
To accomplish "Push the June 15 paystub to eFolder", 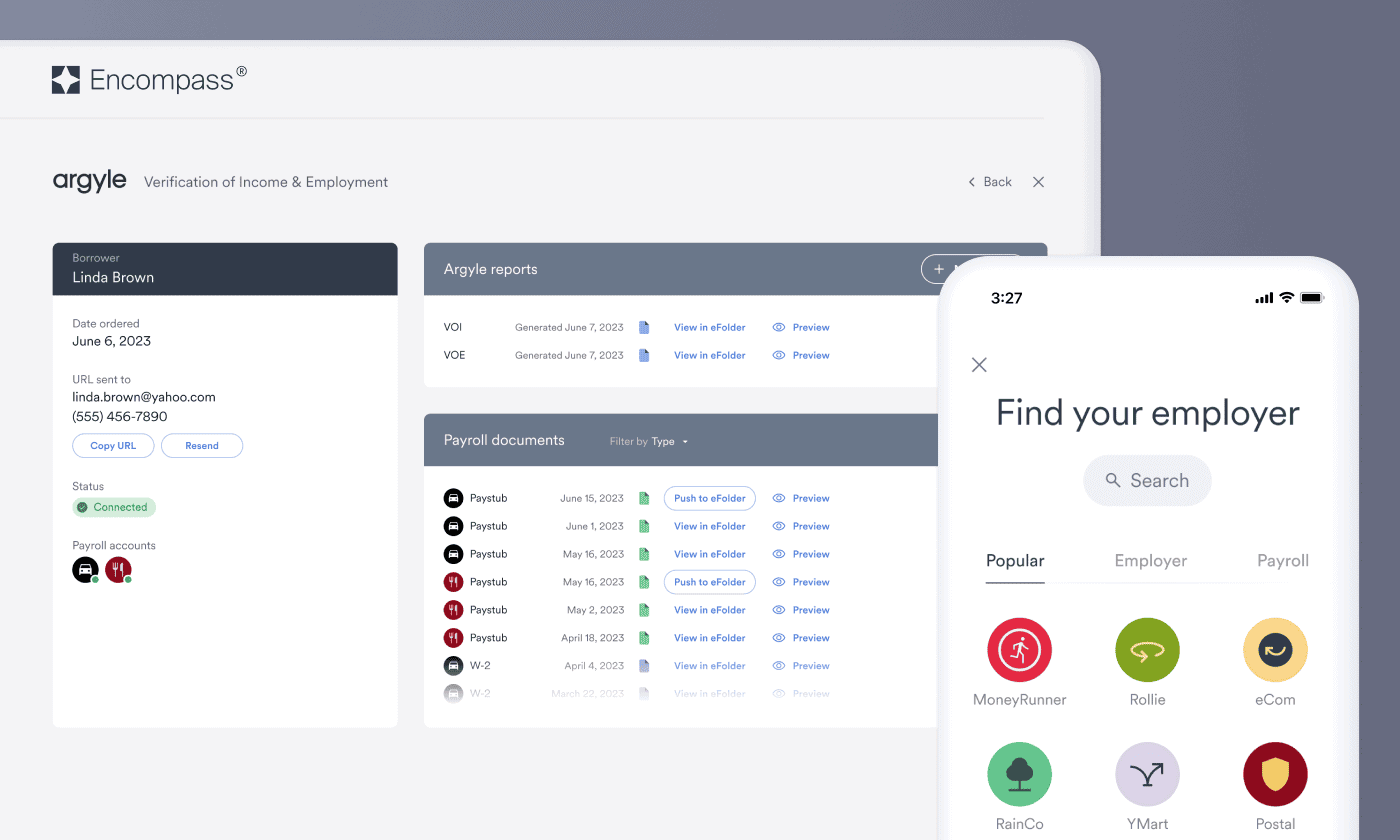I will (x=710, y=498).
